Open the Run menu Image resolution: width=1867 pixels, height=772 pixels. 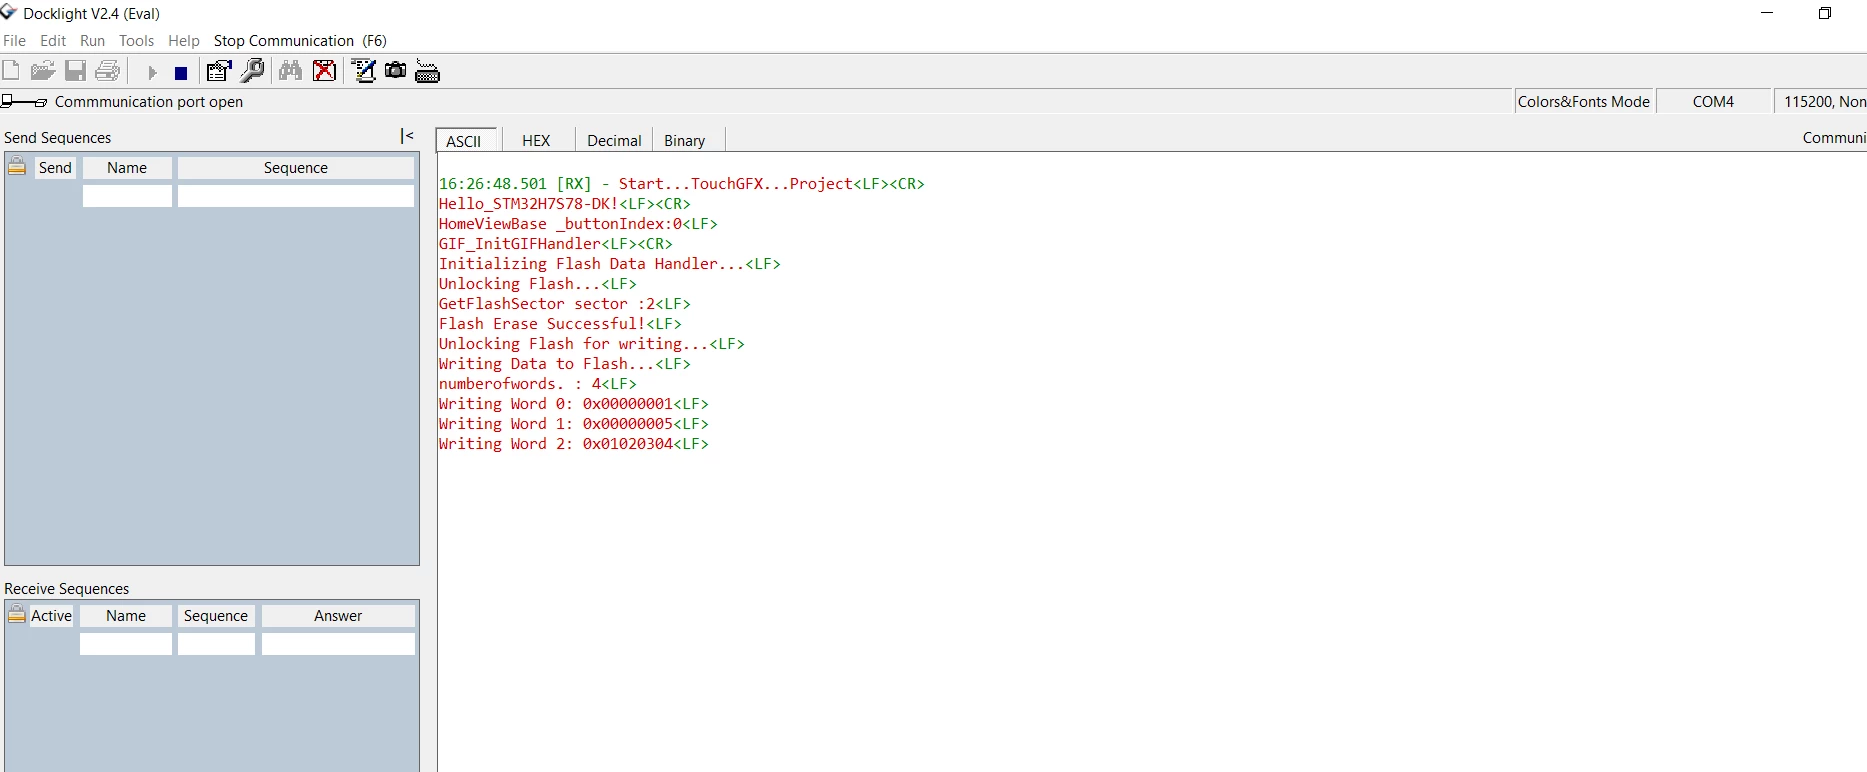[x=92, y=41]
